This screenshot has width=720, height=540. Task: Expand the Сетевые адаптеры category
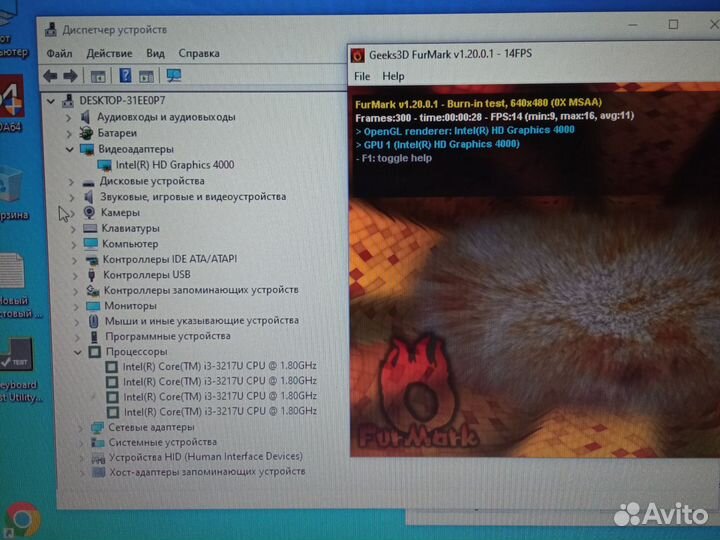(81, 428)
